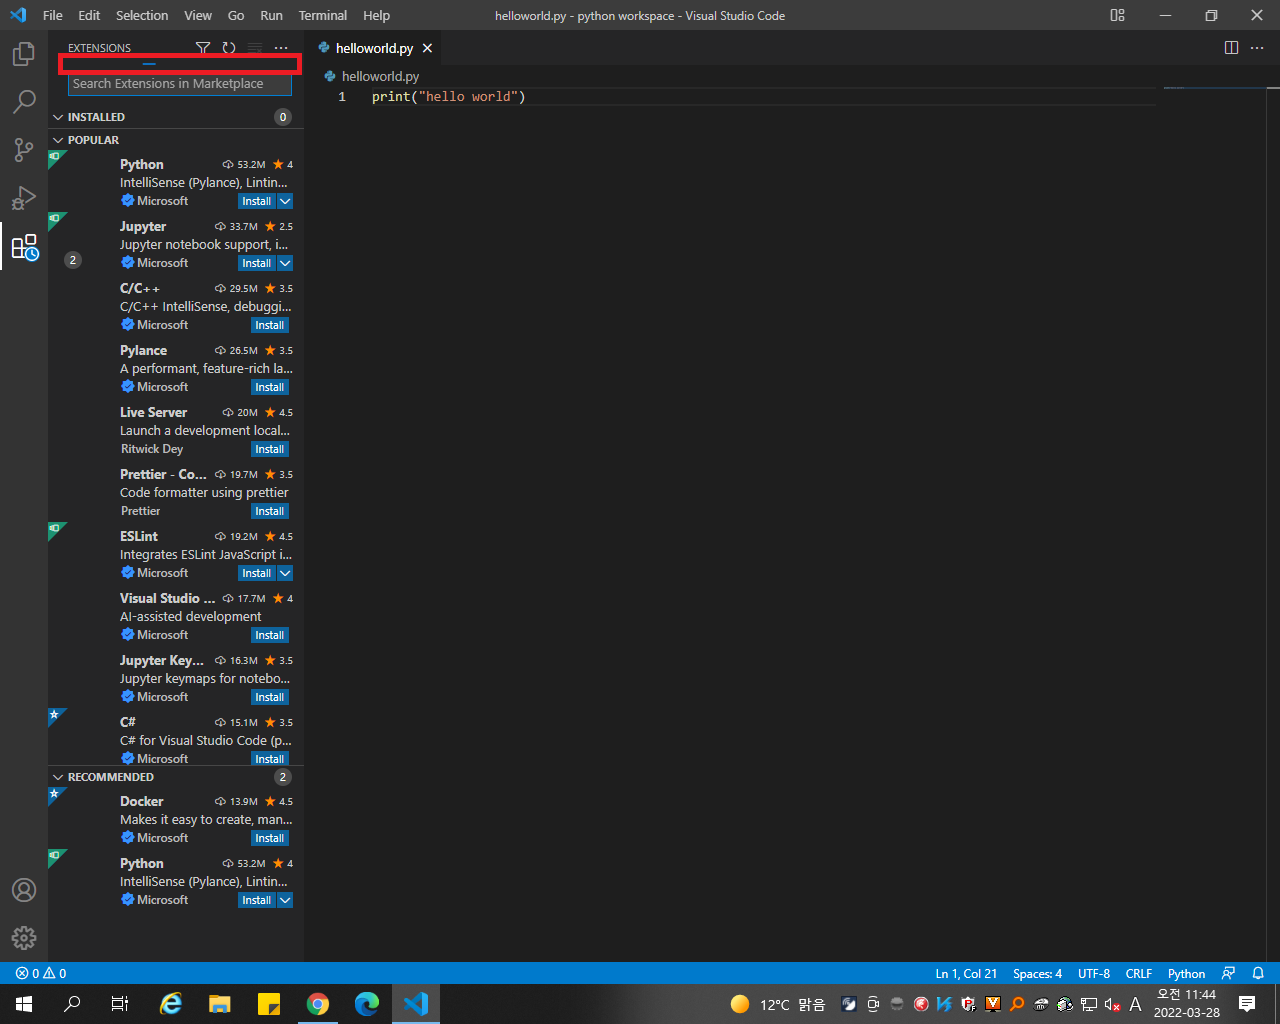Open the File menu
1280x1024 pixels.
pos(53,15)
